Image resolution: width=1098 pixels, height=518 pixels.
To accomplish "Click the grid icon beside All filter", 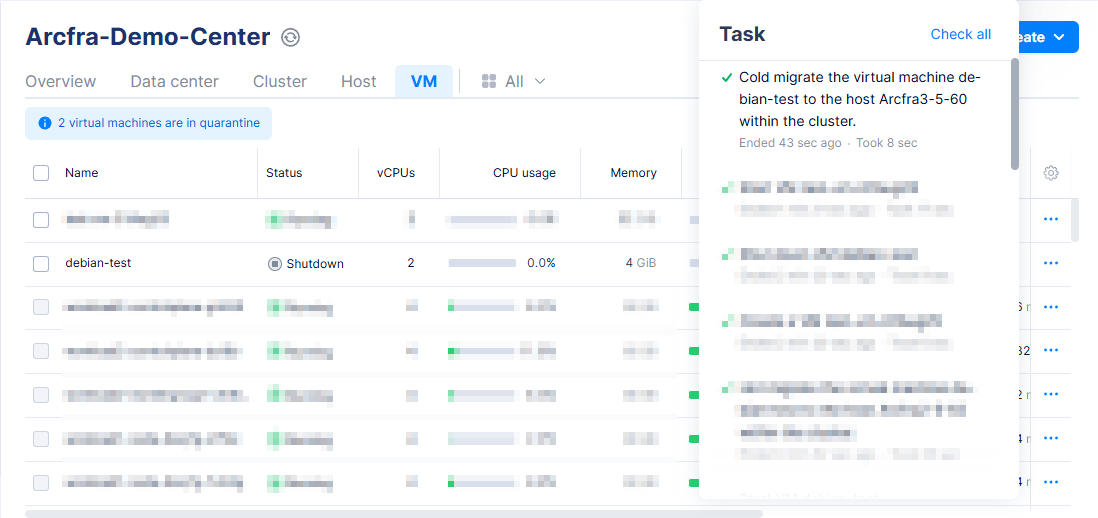I will click(489, 81).
